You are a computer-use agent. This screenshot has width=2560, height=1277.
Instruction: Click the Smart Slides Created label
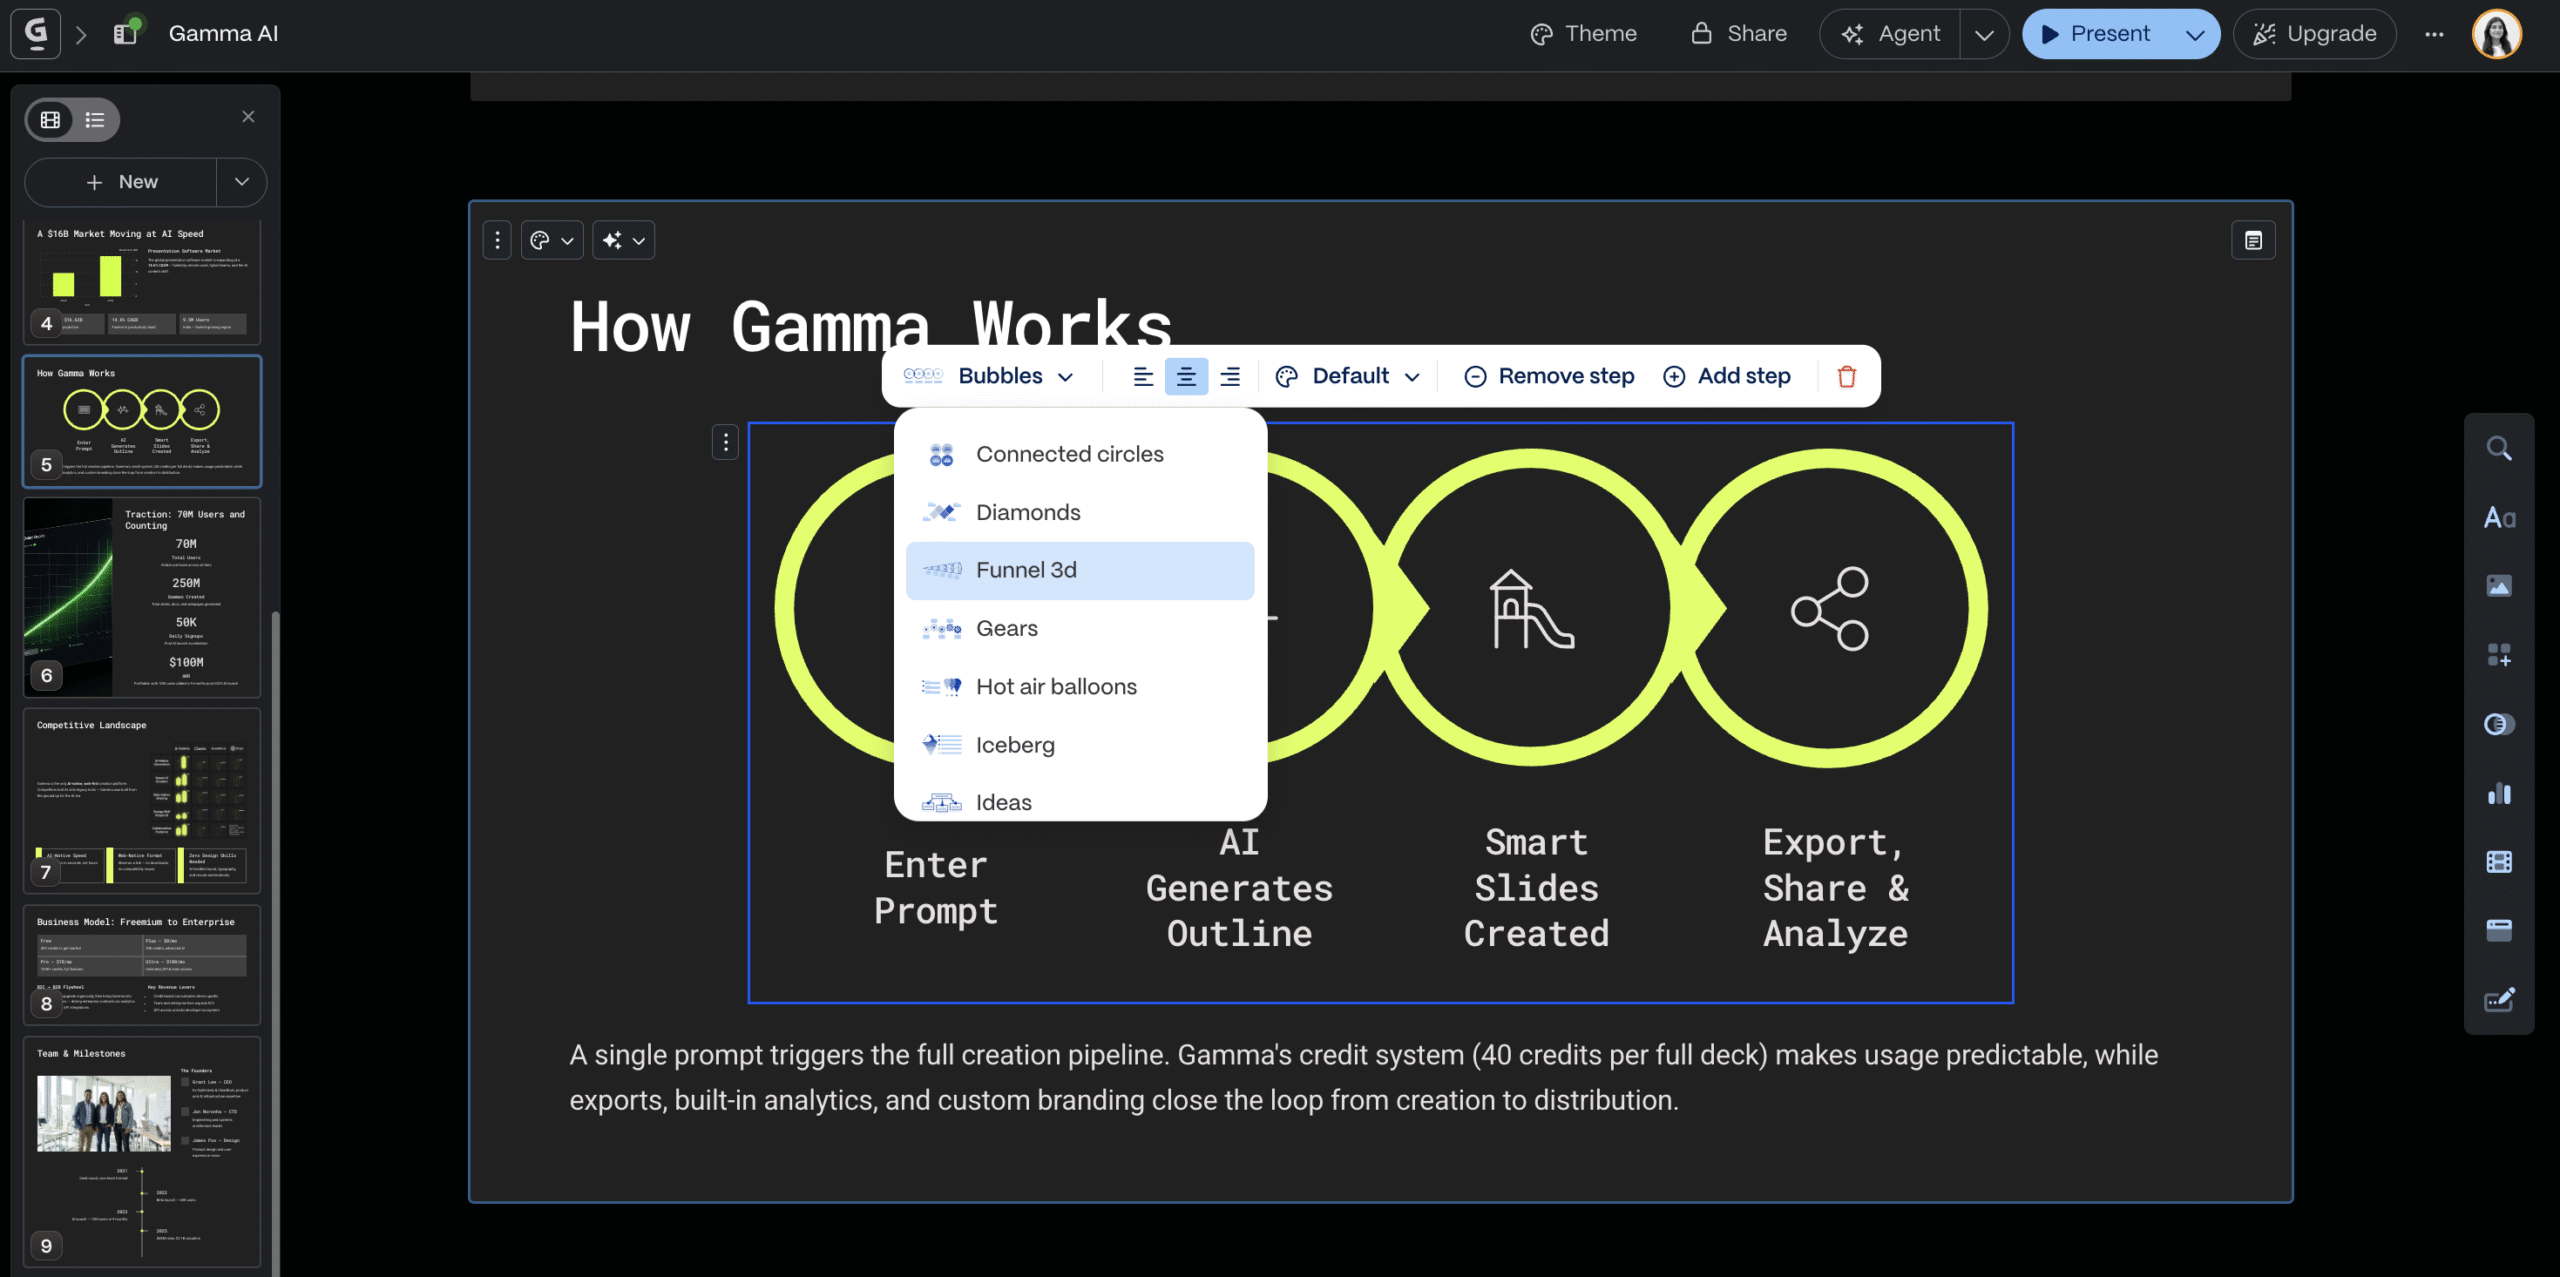pyautogui.click(x=1537, y=888)
